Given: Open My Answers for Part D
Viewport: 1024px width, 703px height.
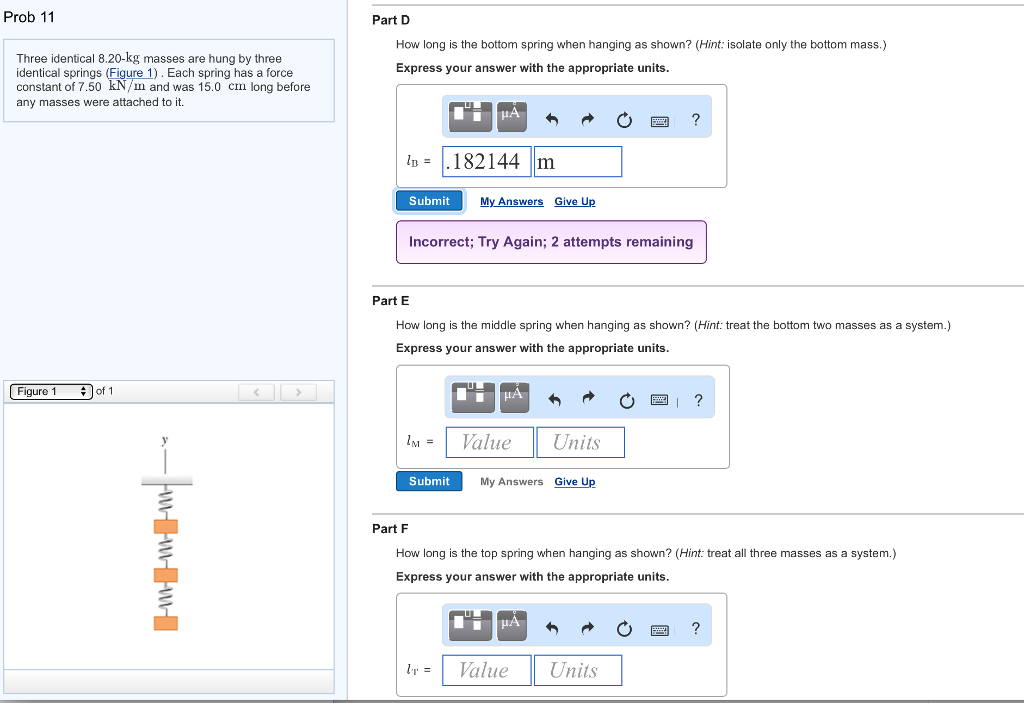Looking at the screenshot, I should tap(511, 201).
